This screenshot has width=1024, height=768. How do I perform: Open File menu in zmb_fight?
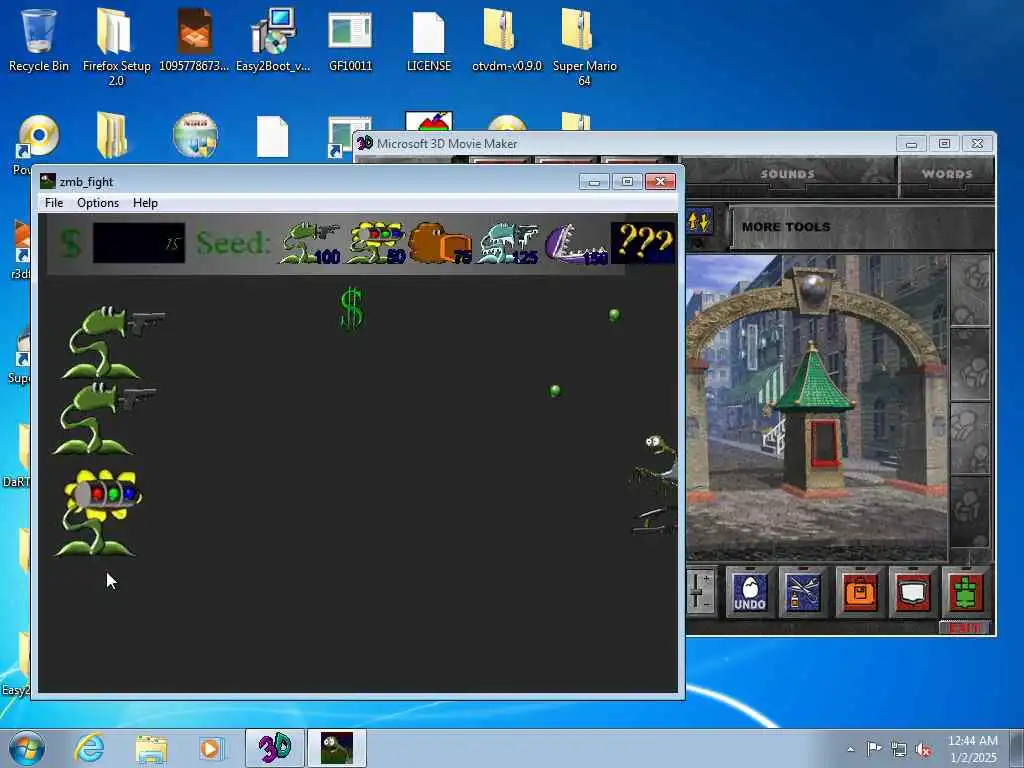point(54,202)
